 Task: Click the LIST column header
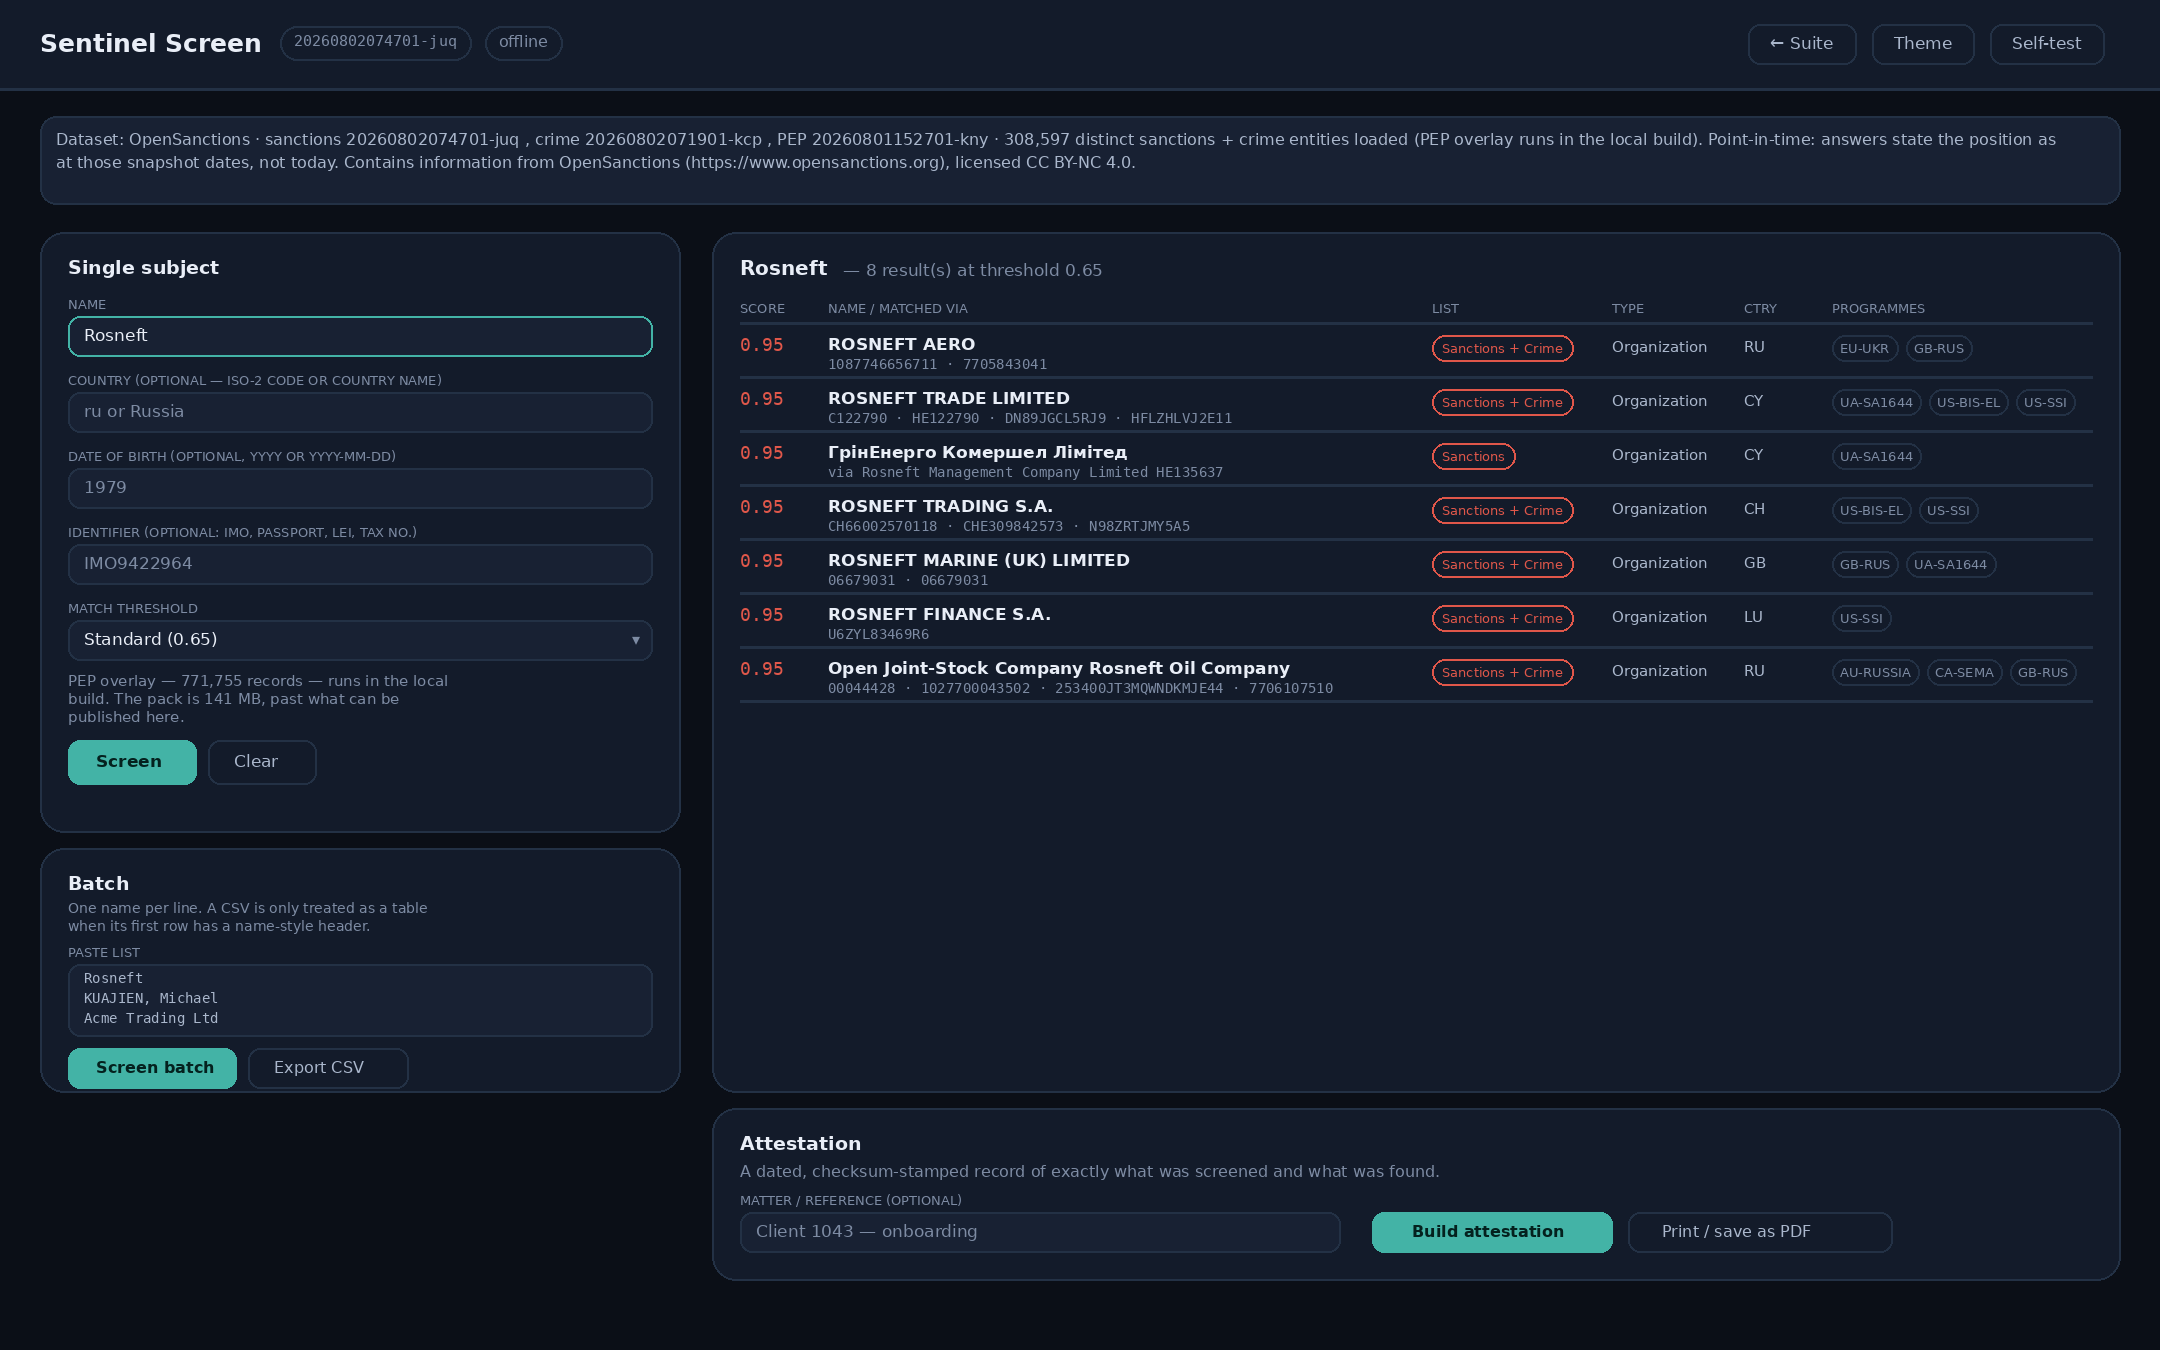tap(1445, 309)
